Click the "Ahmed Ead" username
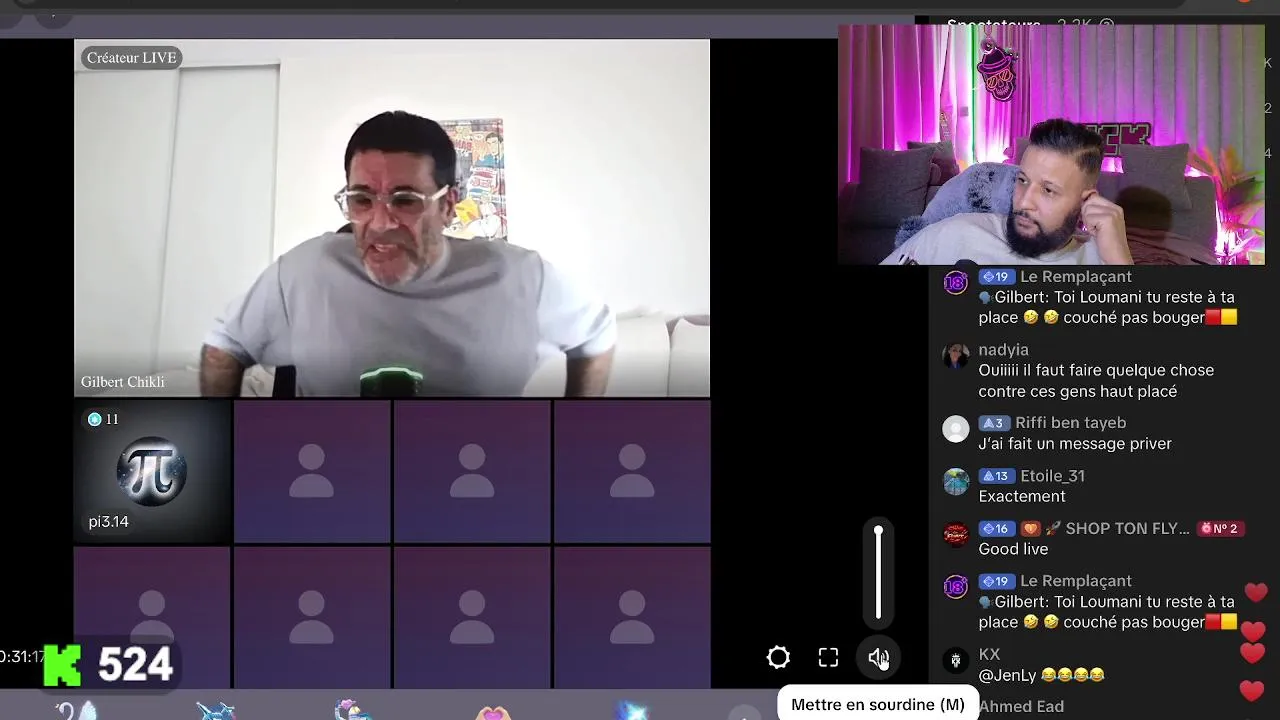This screenshot has width=1280, height=720. (x=1021, y=707)
